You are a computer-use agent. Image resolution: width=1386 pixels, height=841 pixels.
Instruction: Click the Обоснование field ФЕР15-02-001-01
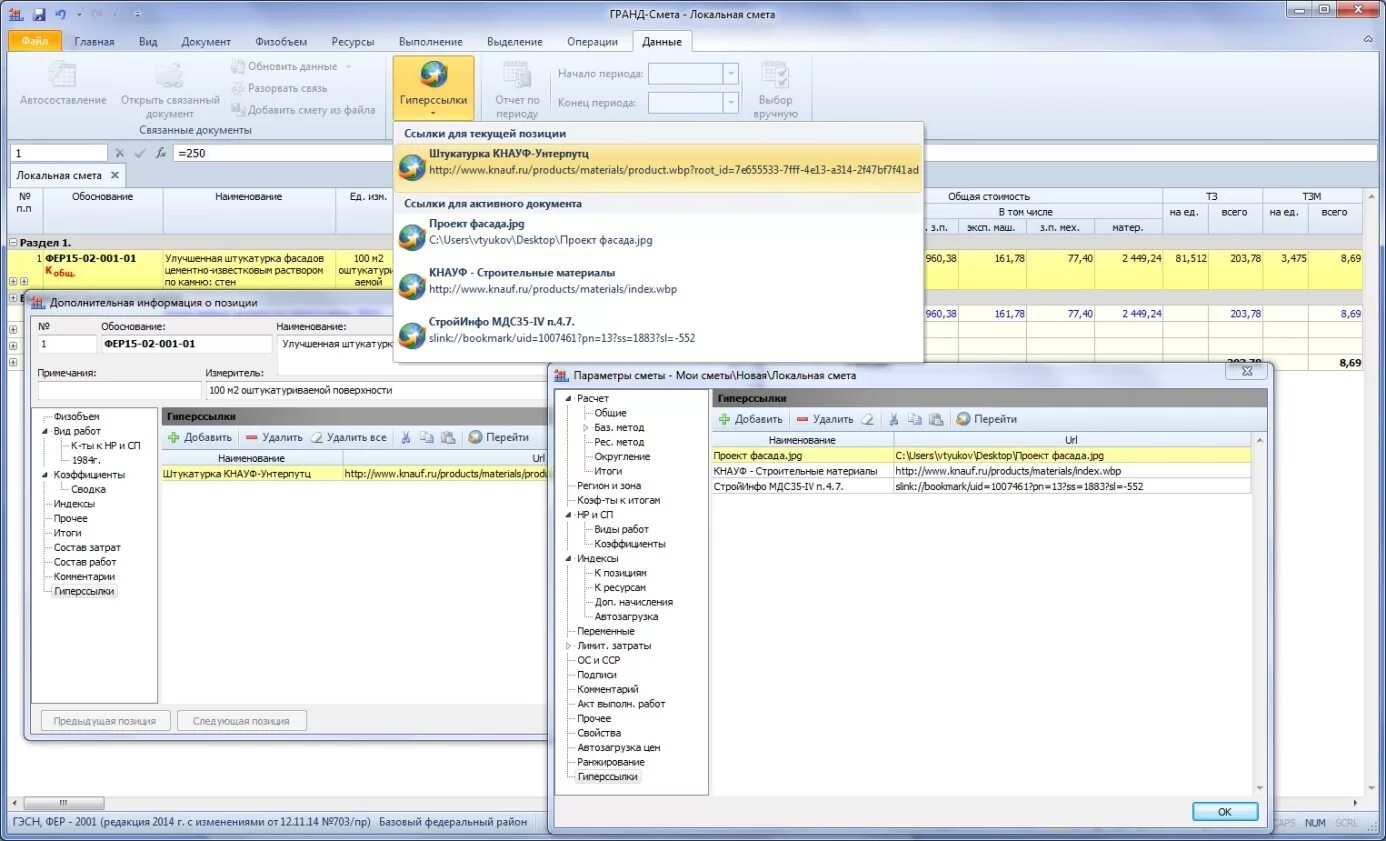(186, 344)
